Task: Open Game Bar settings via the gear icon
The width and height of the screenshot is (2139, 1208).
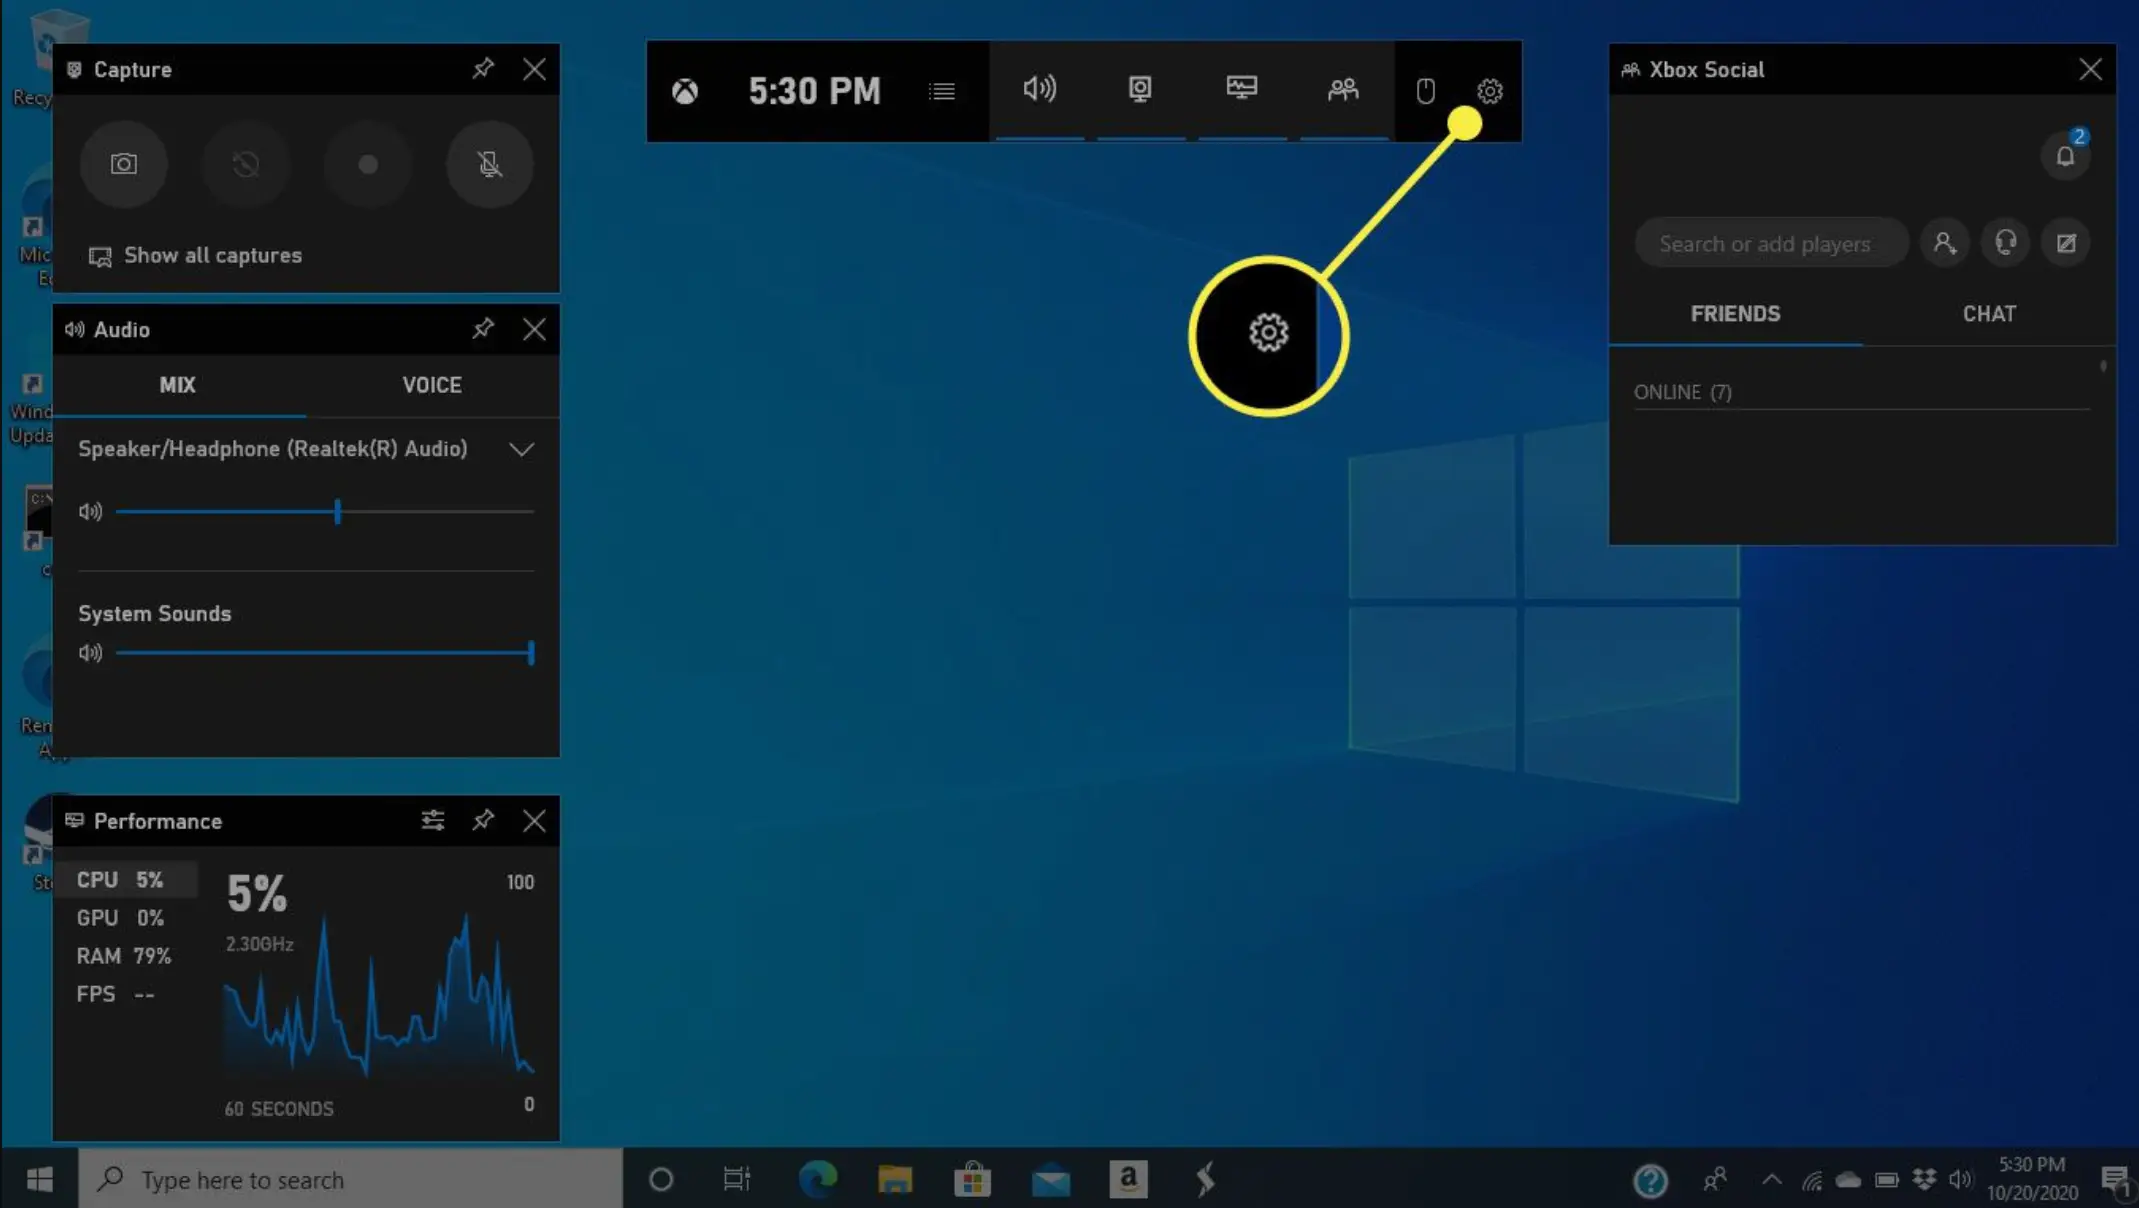Action: 1489,91
